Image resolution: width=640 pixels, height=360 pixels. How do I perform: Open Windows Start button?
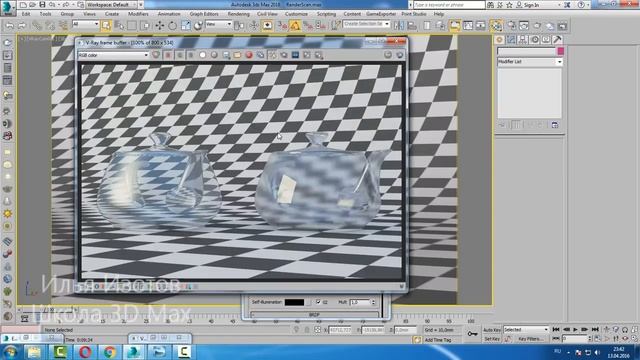click(10, 352)
